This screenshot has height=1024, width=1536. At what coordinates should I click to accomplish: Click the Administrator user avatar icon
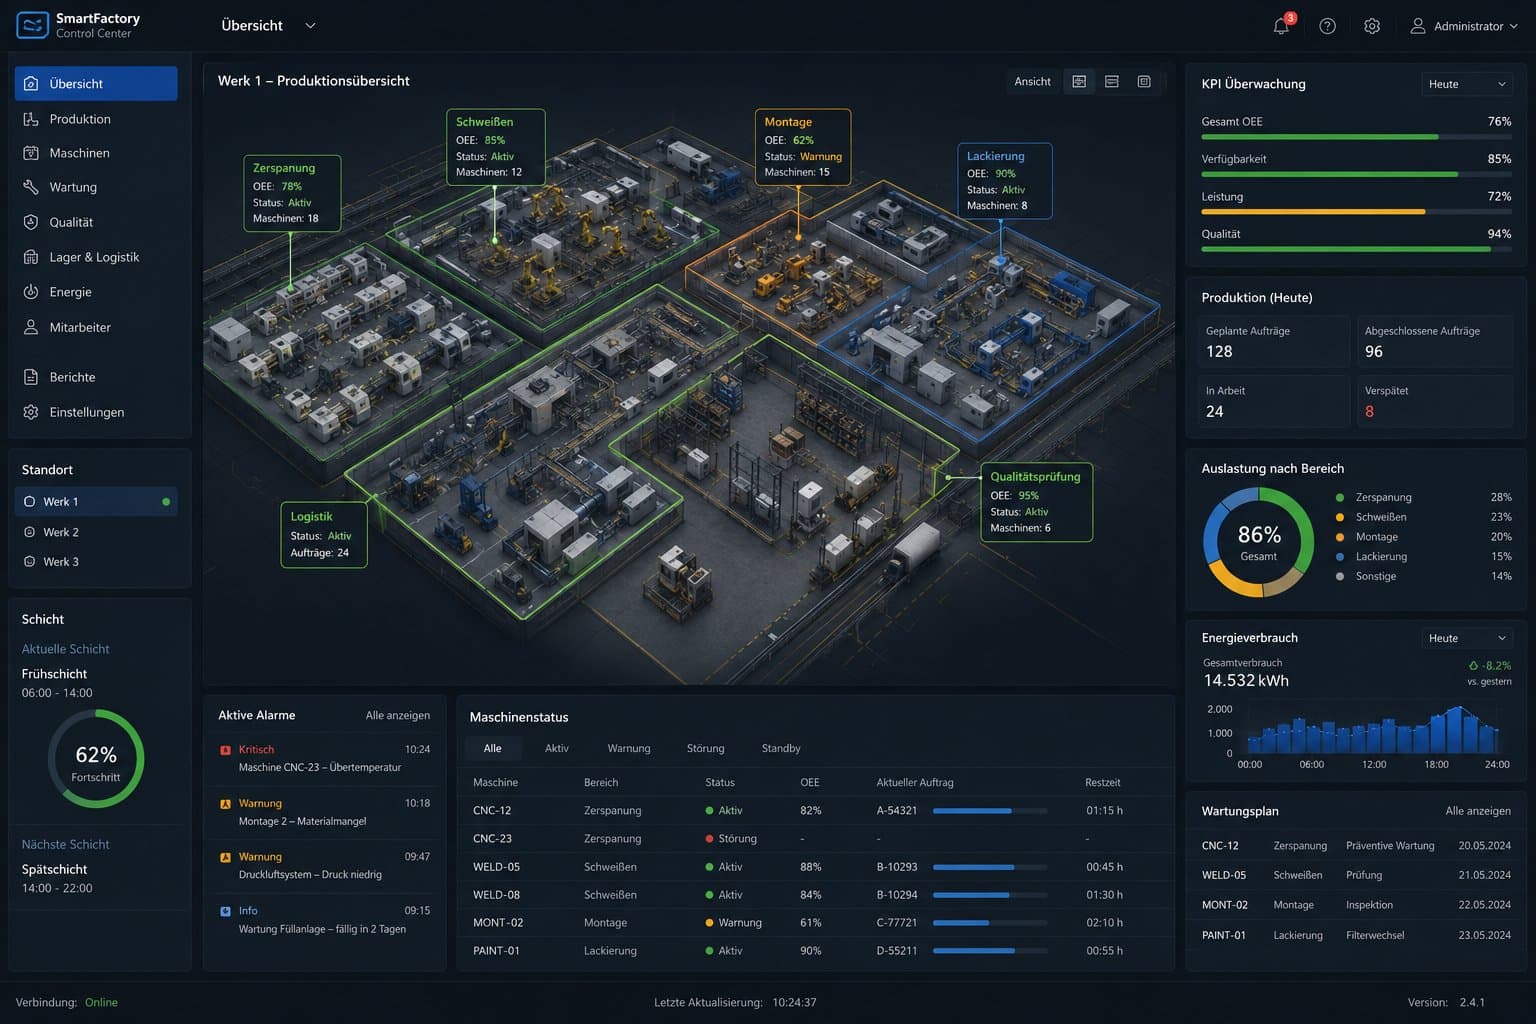pos(1417,26)
